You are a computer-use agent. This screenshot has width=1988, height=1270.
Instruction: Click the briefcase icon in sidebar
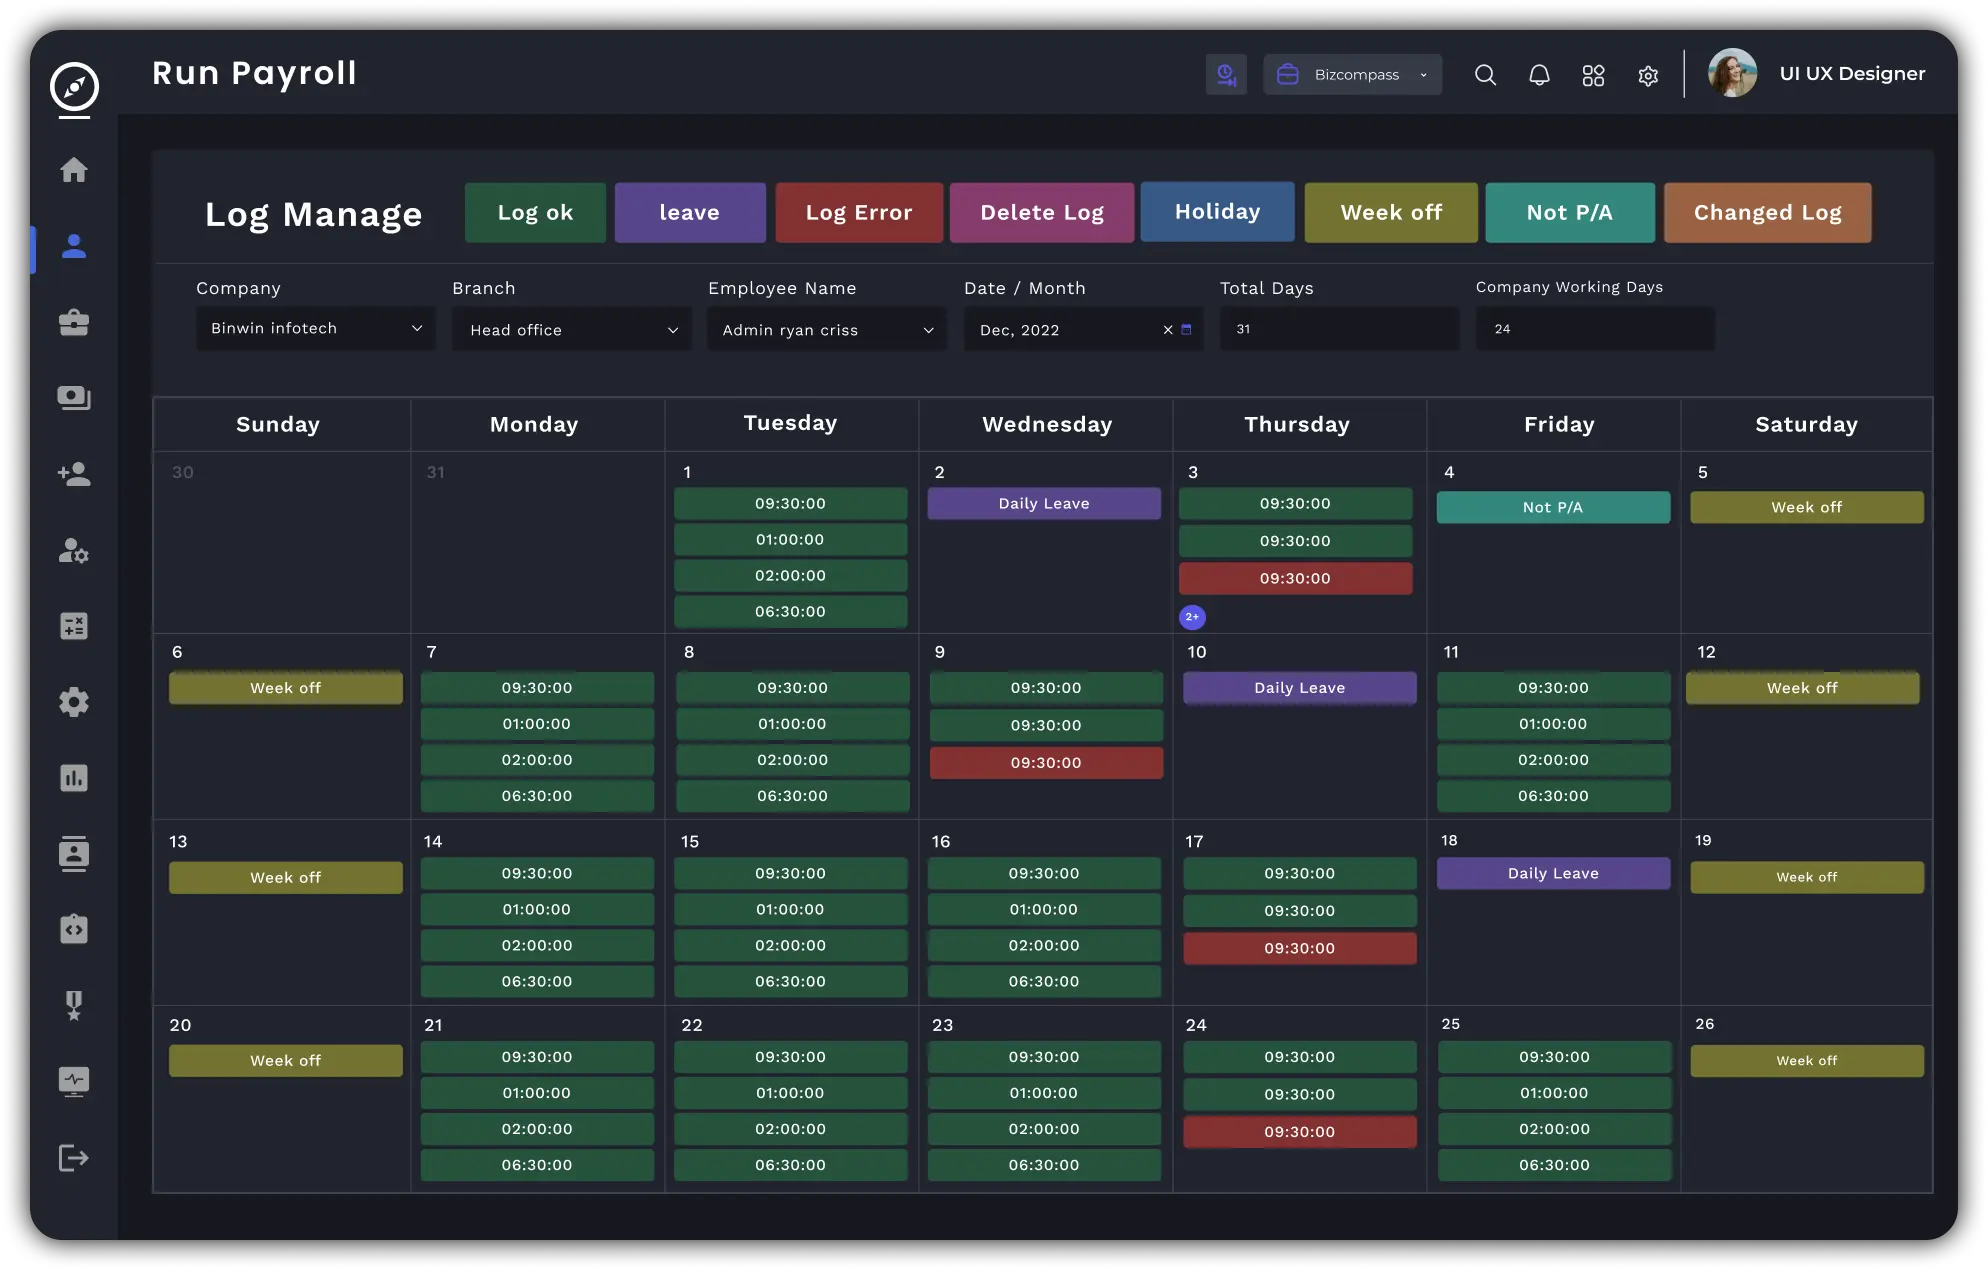click(74, 322)
